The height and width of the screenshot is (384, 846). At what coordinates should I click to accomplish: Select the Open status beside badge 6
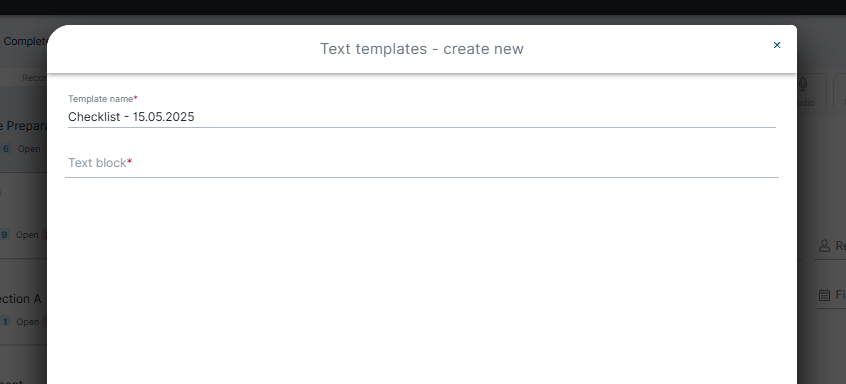29,149
